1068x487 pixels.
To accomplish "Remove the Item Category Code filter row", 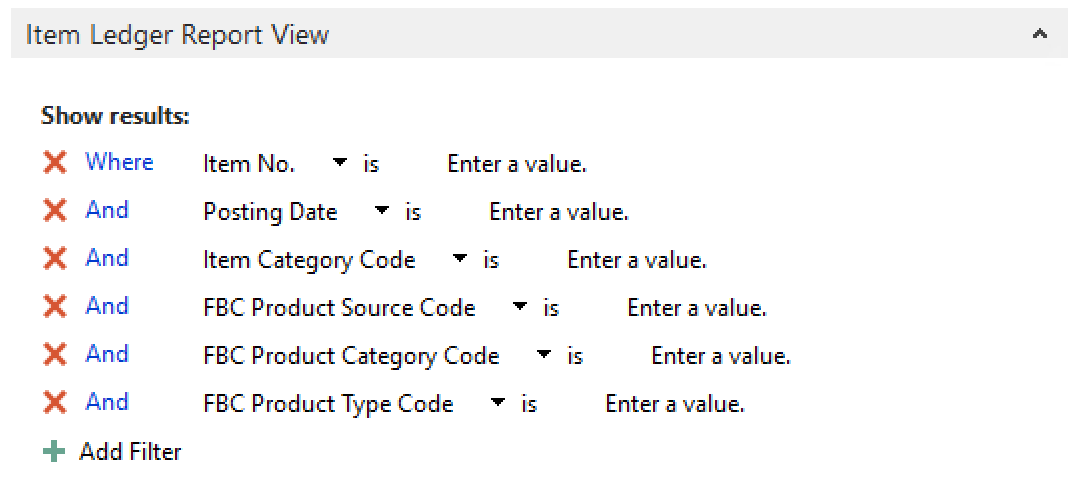I will 55,259.
